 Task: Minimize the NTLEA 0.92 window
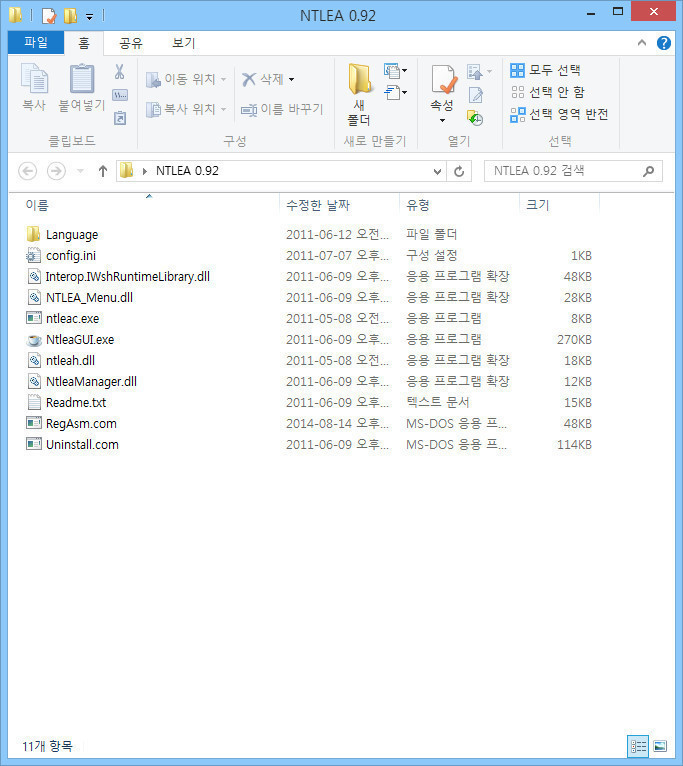[x=591, y=13]
